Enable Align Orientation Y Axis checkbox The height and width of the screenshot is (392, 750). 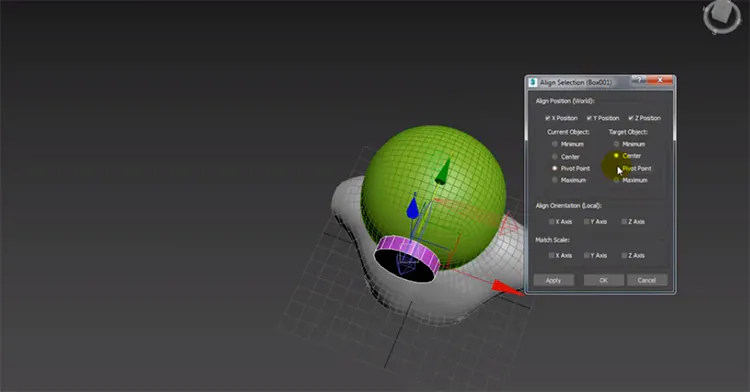pyautogui.click(x=586, y=222)
